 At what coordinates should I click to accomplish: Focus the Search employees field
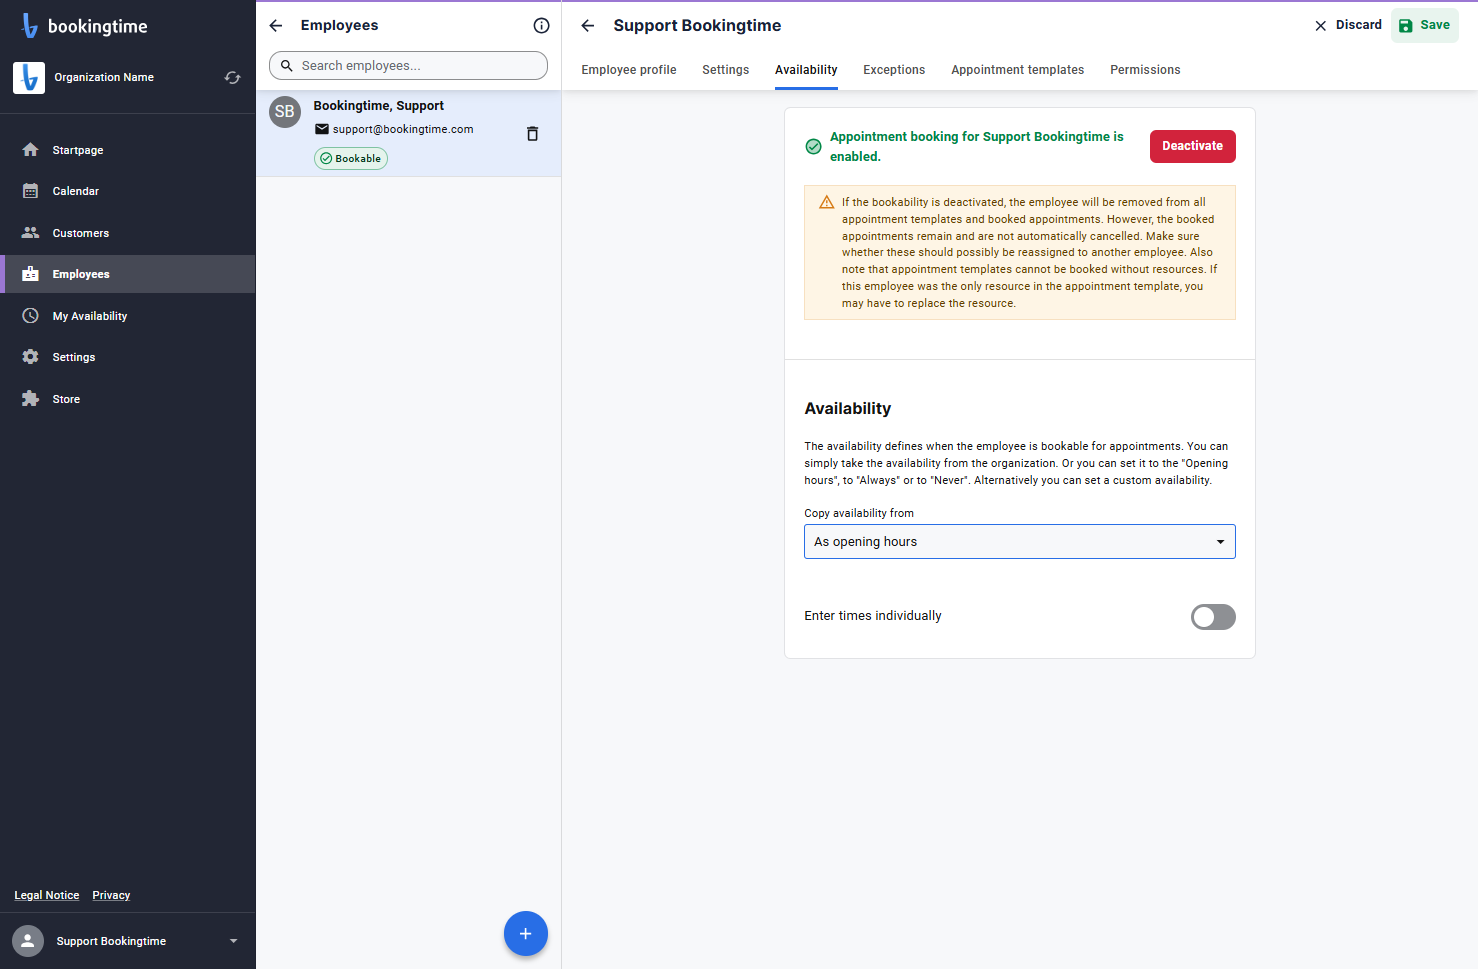[408, 66]
